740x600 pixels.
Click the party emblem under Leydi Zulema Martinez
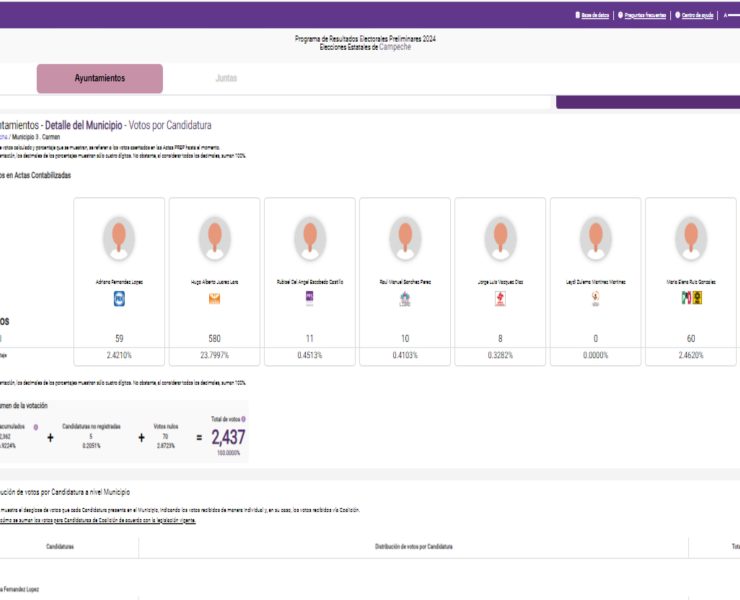[595, 298]
